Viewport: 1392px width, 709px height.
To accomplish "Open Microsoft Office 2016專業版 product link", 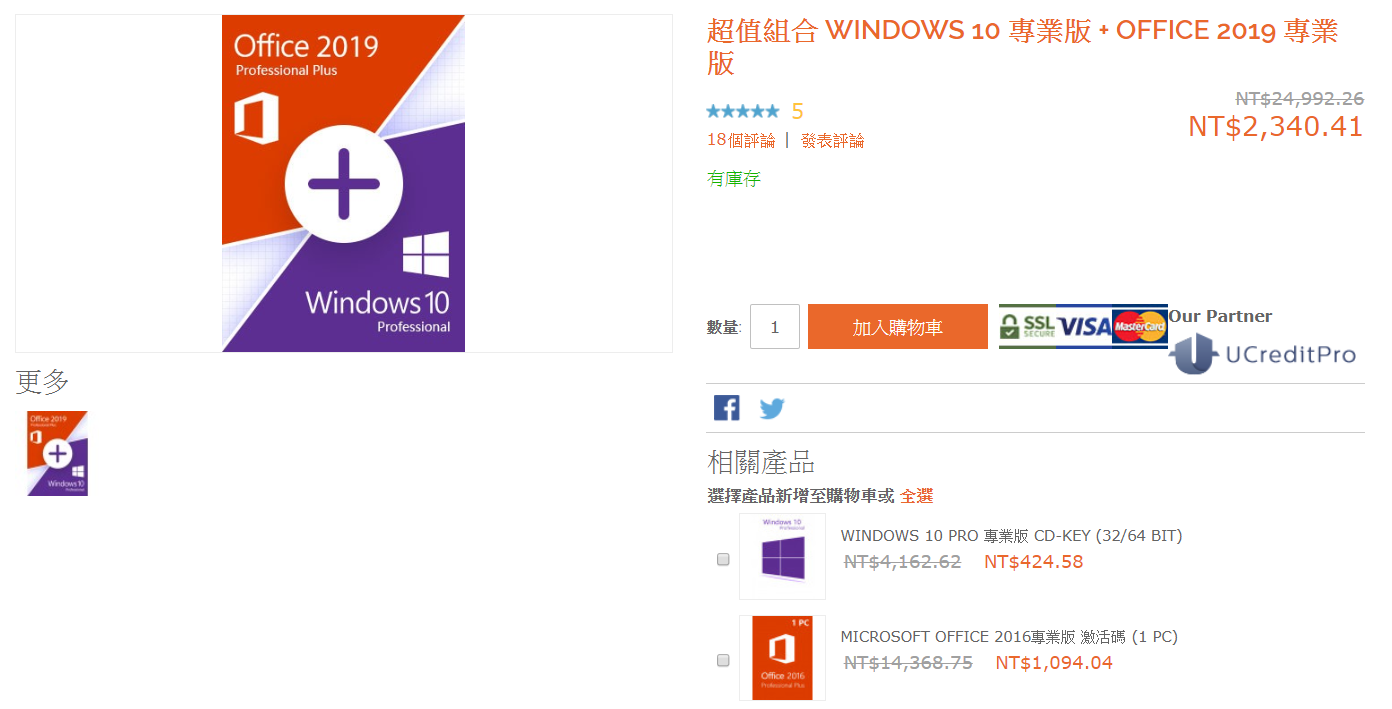I will (x=1008, y=637).
